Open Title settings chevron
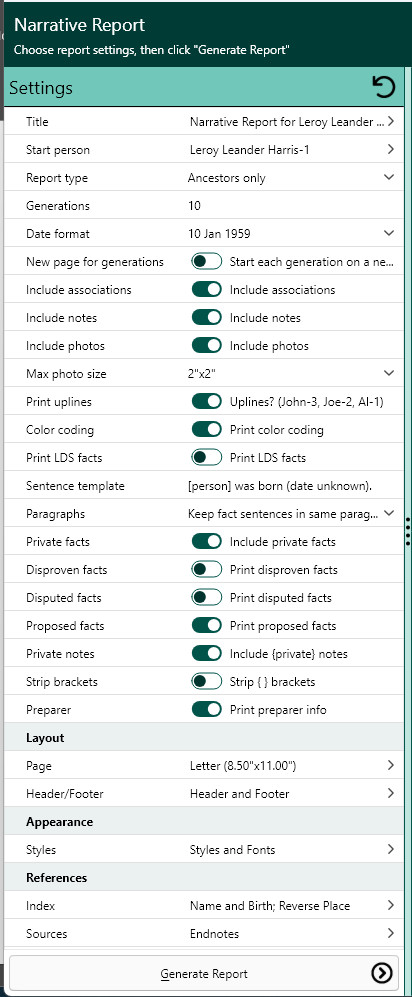412x997 pixels. pos(390,121)
